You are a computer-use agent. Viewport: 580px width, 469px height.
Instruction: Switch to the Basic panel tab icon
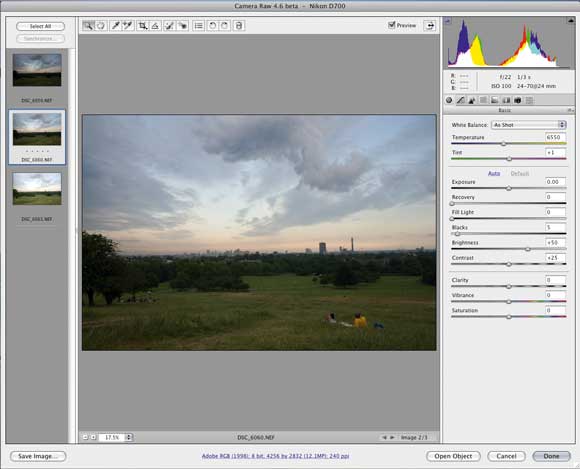pyautogui.click(x=449, y=100)
